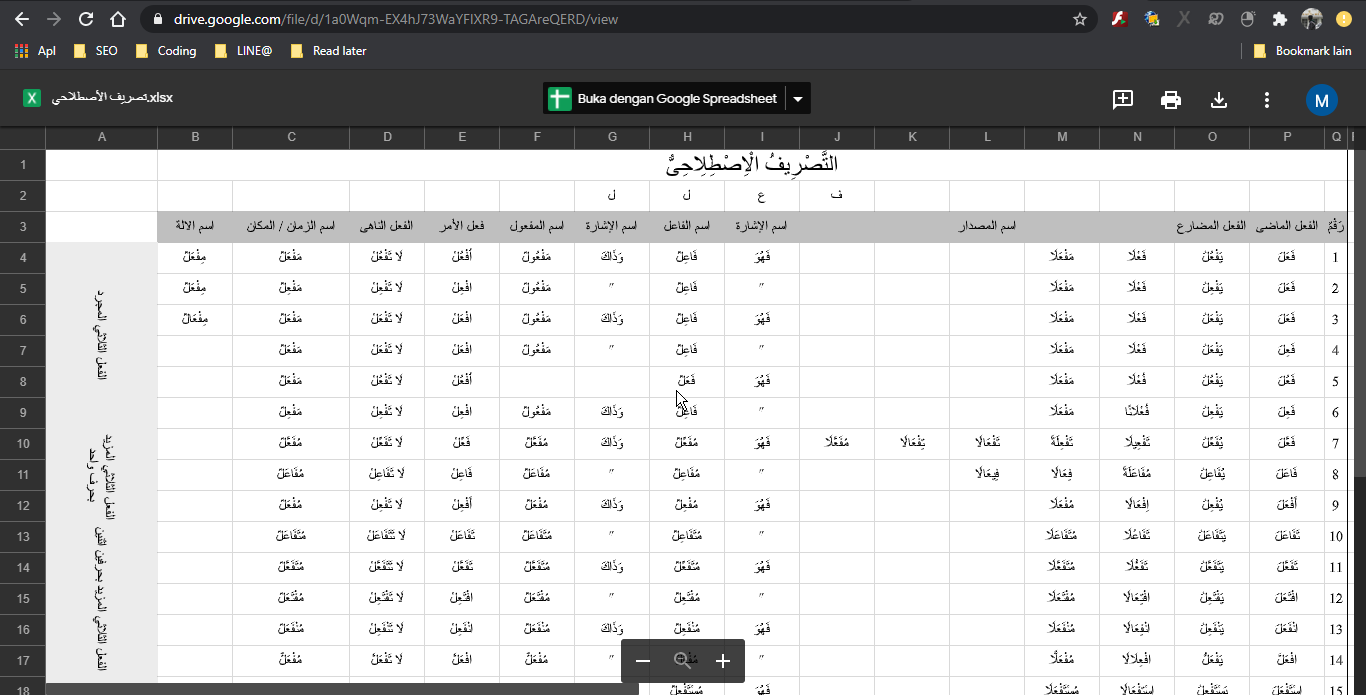
Task: Click the title cell التَّصْرِيفُ الإصْطِلاحِيُّ
Action: pos(753,164)
